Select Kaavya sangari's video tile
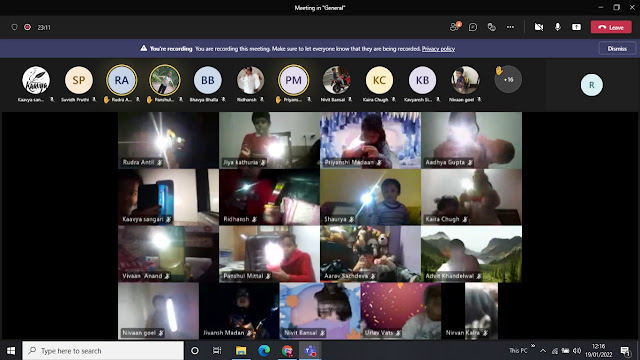 (169, 197)
